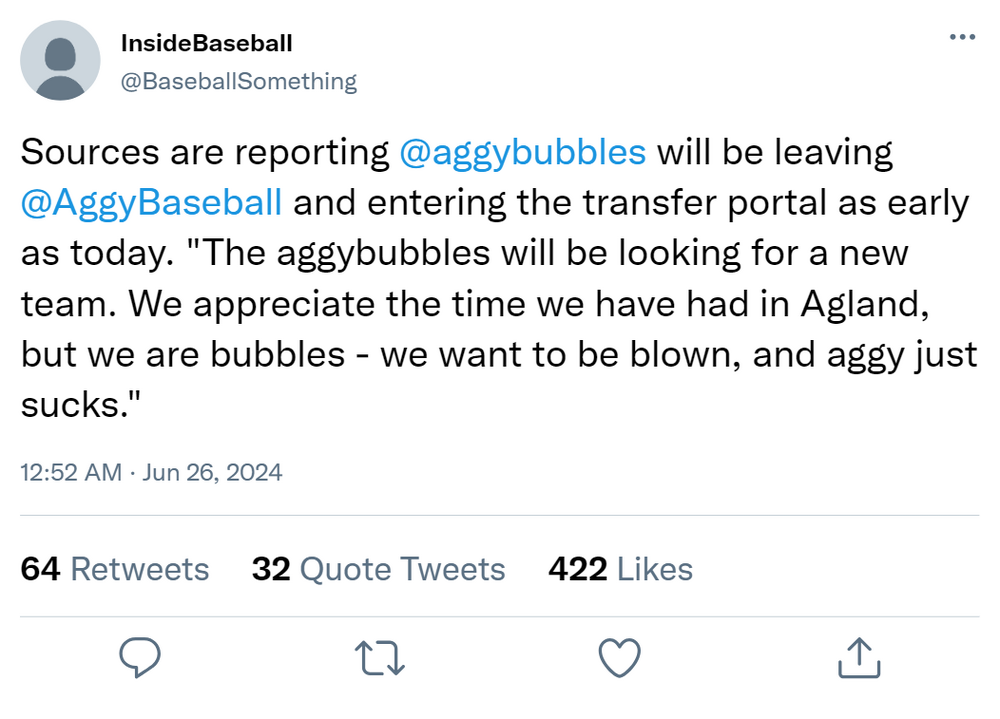The height and width of the screenshot is (719, 1000).
Task: Click the @BaseballSomething handle
Action: (238, 81)
